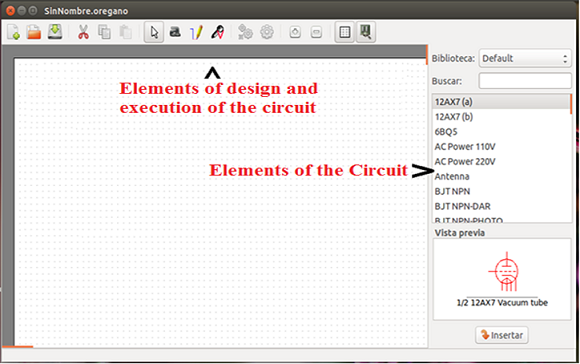Select 12AX7 (b) in parts list
Image resolution: width=580 pixels, height=364 pixels.
coord(501,117)
